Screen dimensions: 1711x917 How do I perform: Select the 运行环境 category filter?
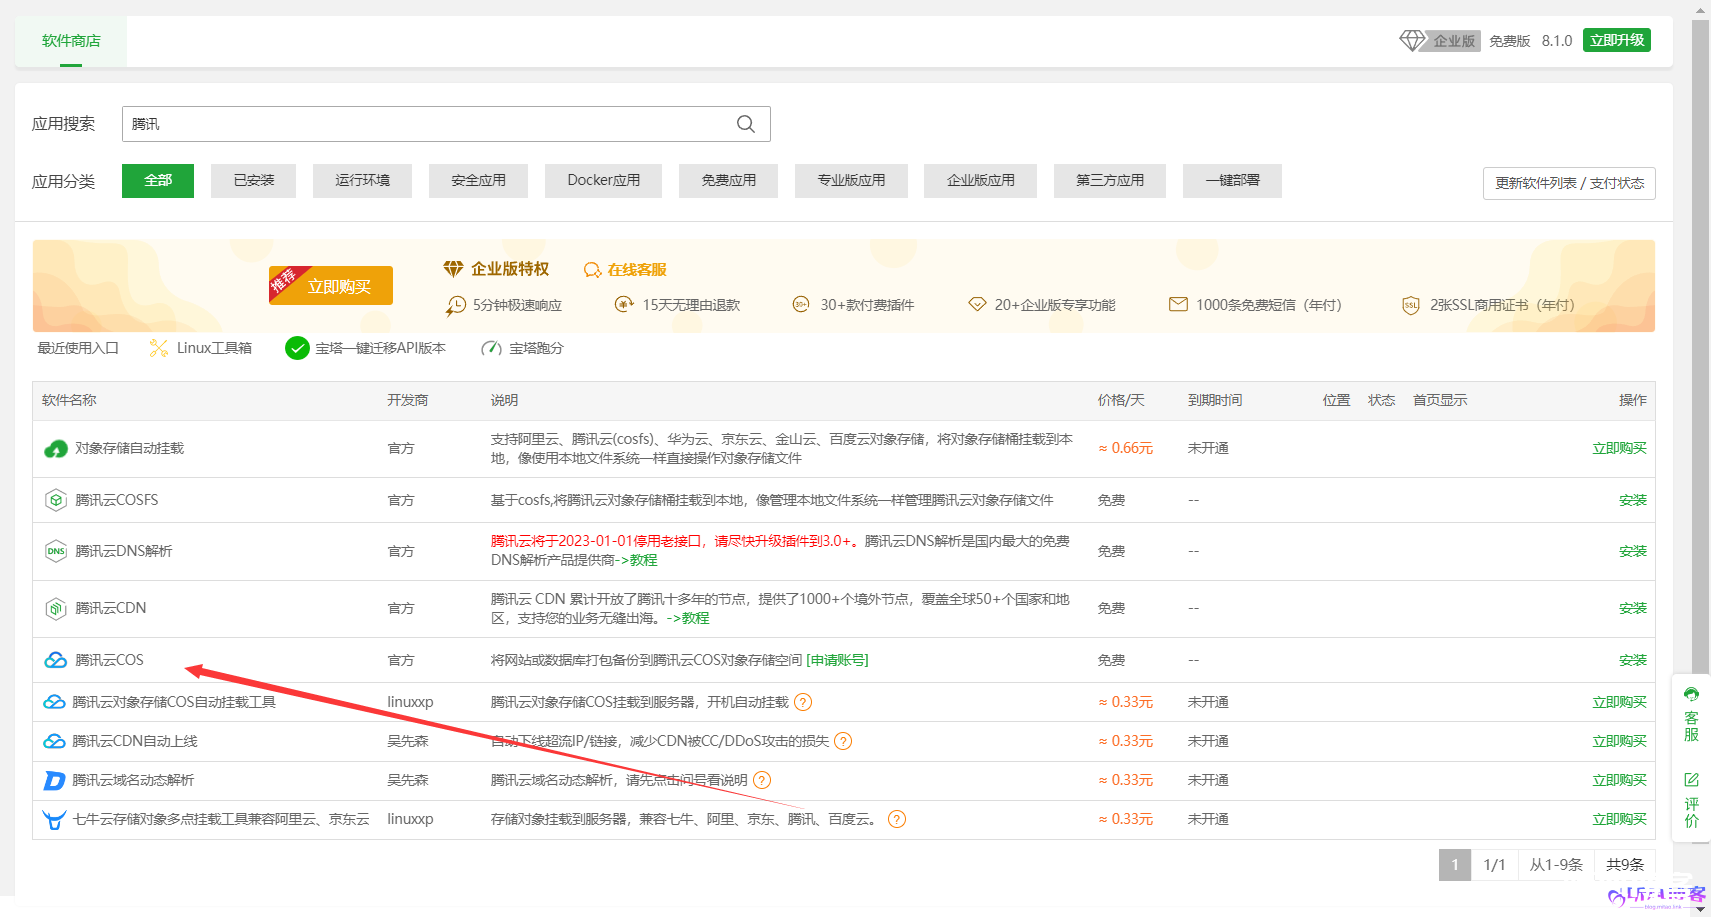coord(362,181)
